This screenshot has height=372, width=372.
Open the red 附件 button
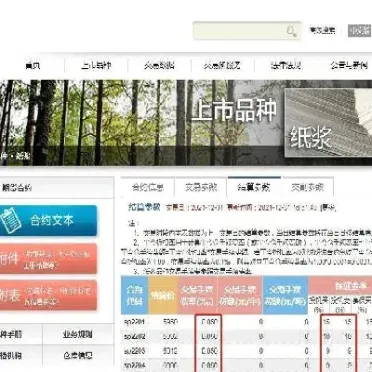[48, 258]
